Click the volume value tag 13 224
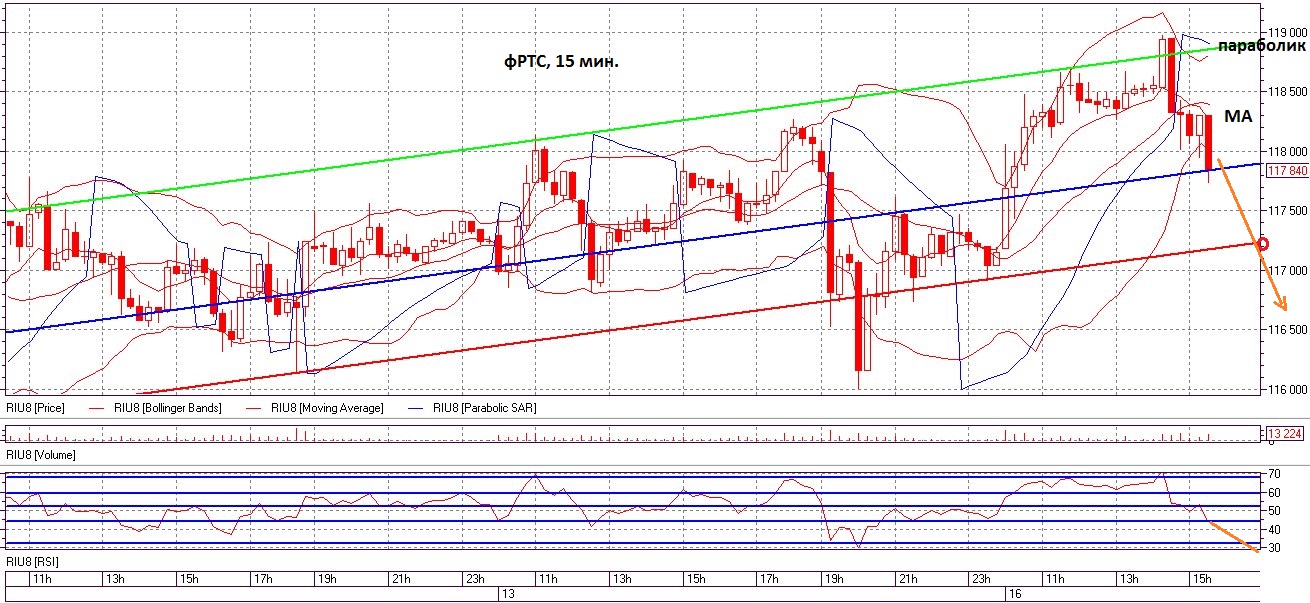1310x603 pixels. point(1285,434)
